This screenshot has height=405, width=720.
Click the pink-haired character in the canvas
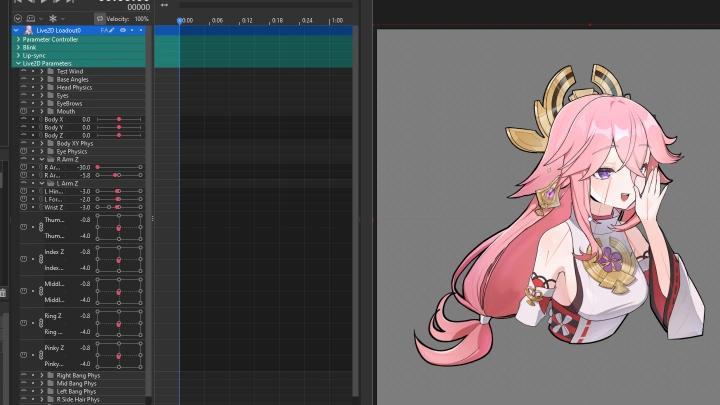point(562,216)
